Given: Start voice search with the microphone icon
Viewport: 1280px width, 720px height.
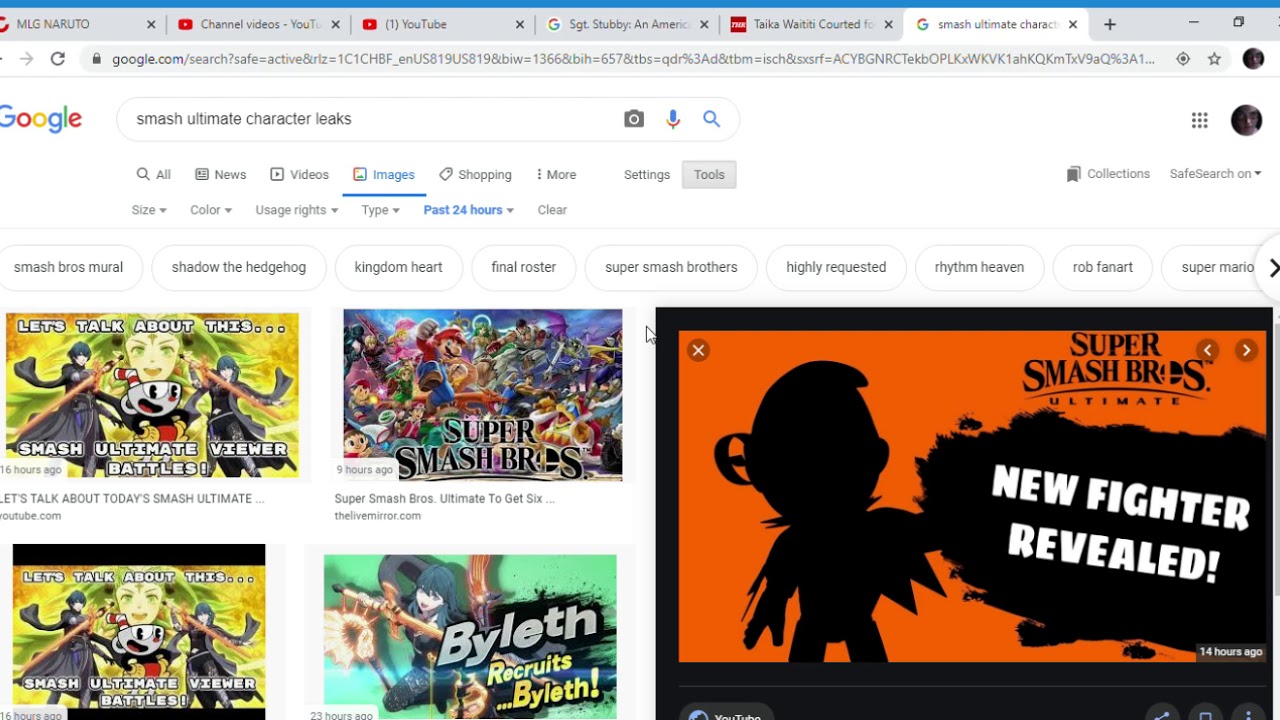Looking at the screenshot, I should (673, 119).
